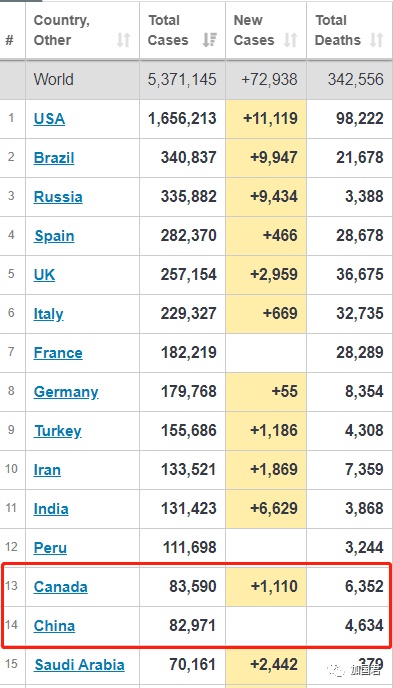The image size is (393, 688).
Task: Open the Spain country link
Action: pos(54,236)
